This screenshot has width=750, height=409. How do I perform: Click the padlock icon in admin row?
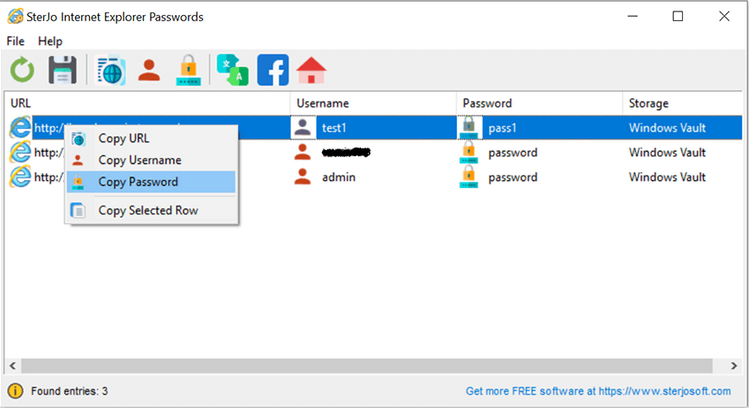pyautogui.click(x=469, y=177)
